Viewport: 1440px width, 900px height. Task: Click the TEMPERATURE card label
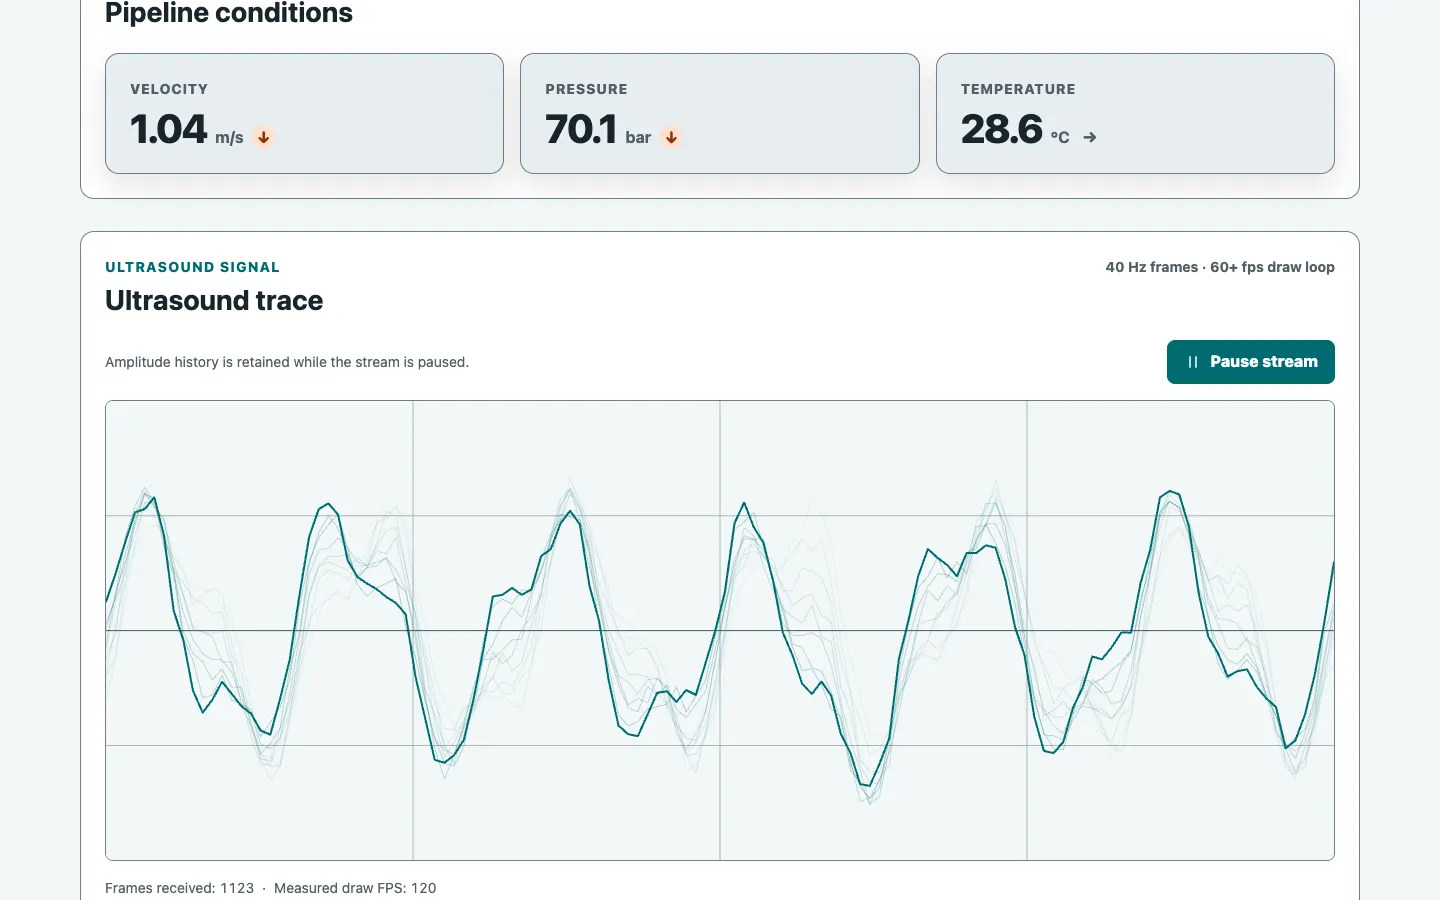click(1018, 89)
